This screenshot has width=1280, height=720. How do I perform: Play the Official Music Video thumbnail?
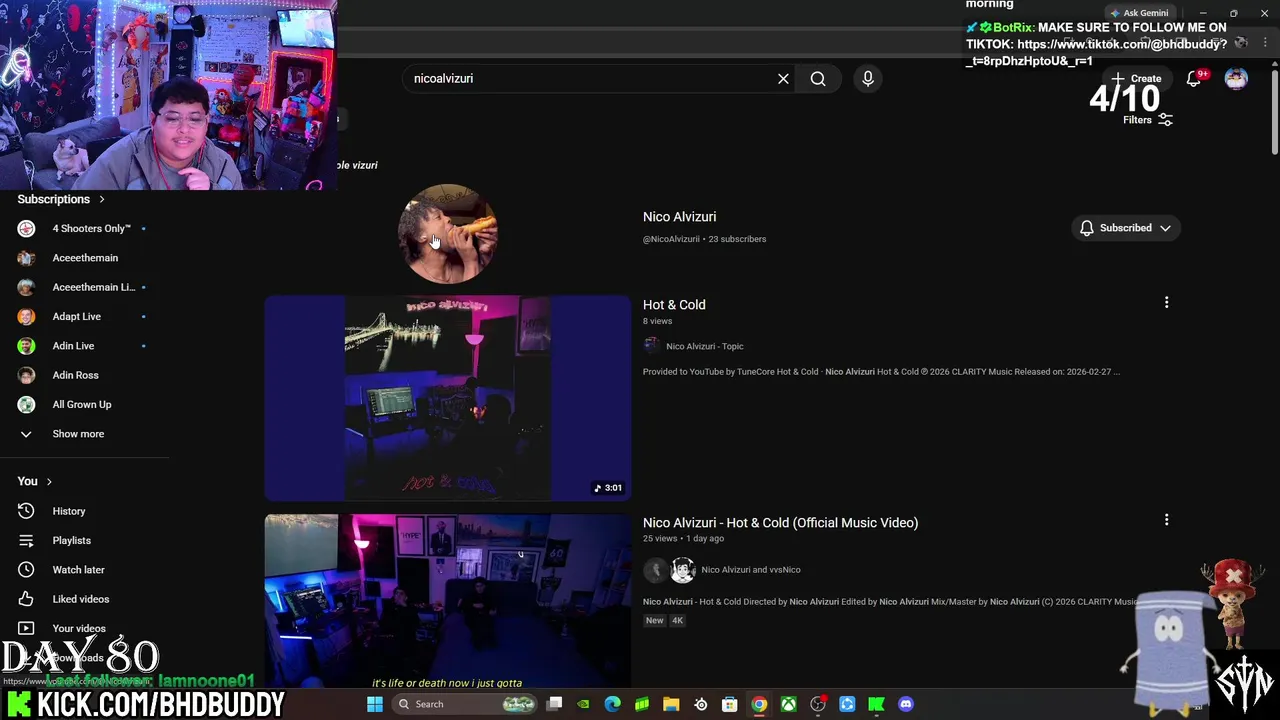(x=448, y=602)
